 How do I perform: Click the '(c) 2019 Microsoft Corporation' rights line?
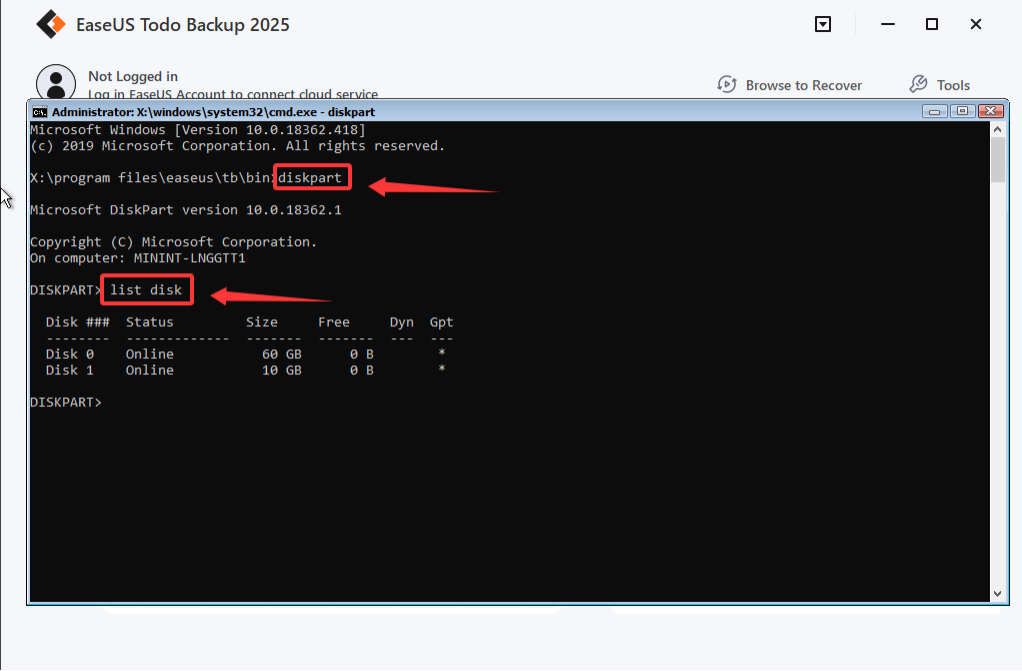pos(238,146)
